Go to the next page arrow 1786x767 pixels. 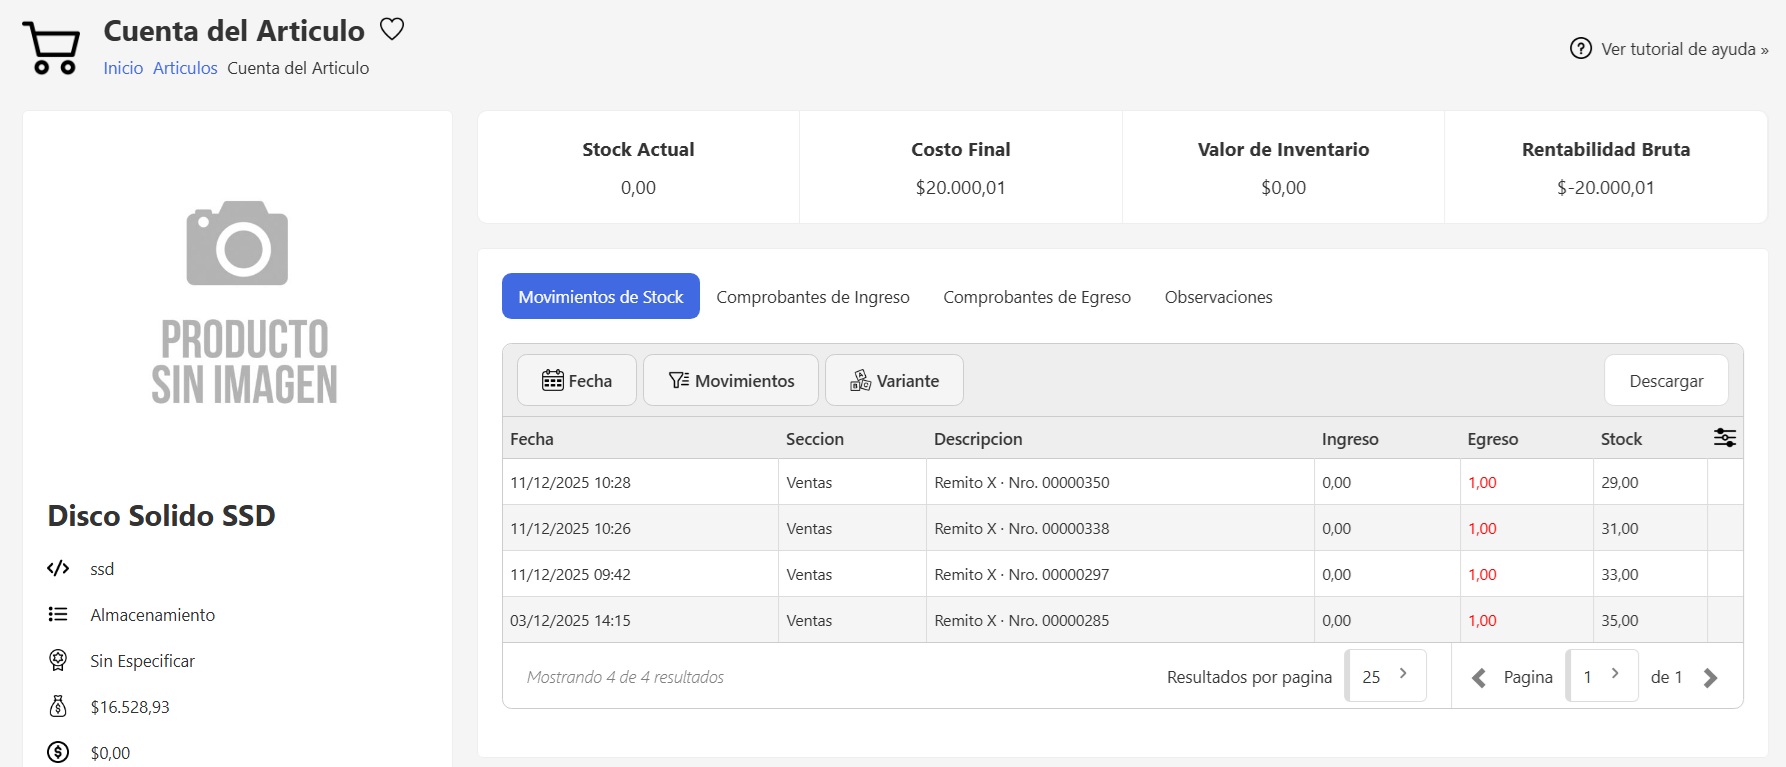1710,678
